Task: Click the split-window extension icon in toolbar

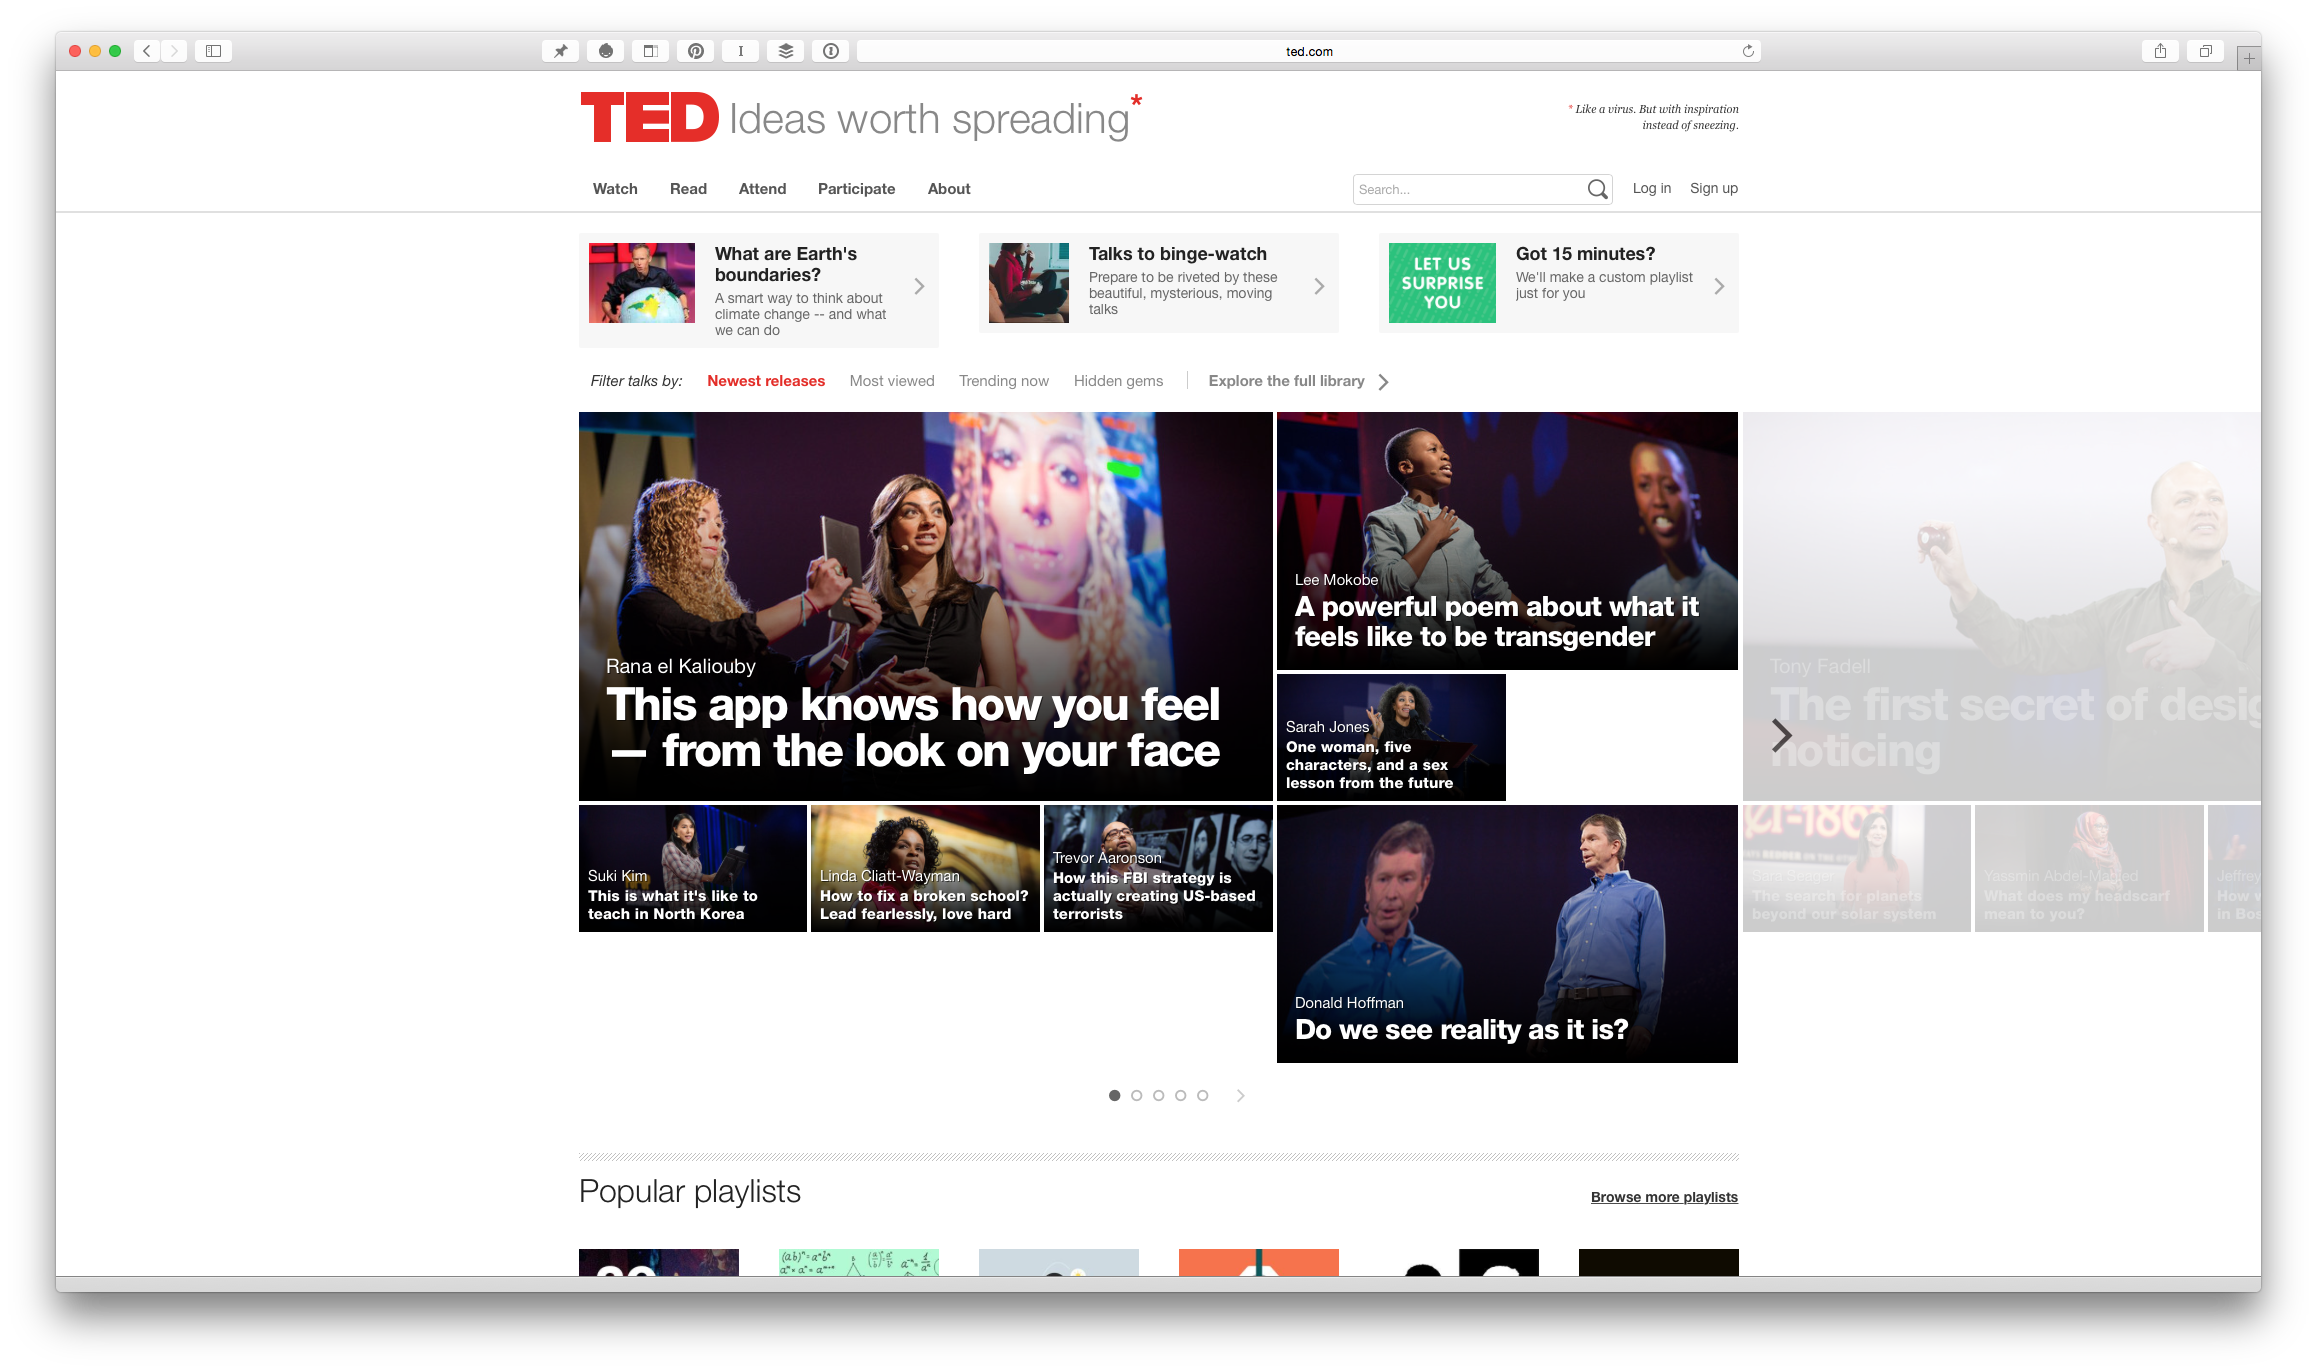Action: coord(651,51)
